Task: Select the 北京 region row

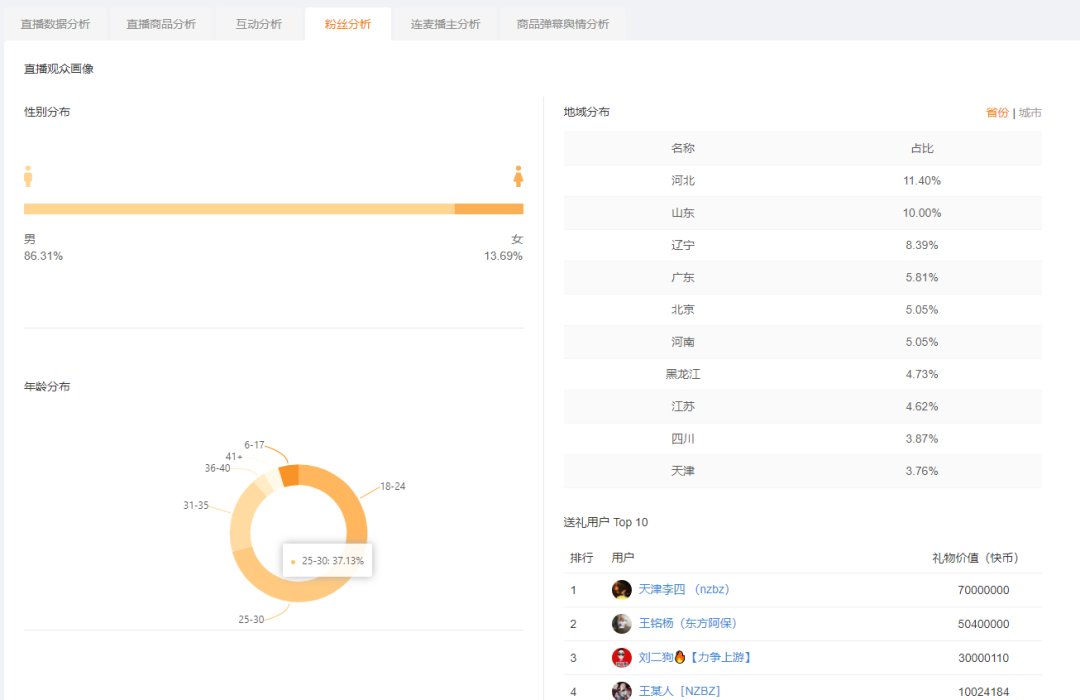Action: tap(802, 310)
